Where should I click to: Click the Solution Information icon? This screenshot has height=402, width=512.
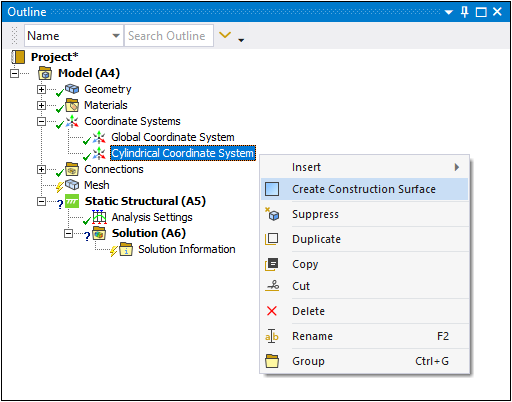point(126,249)
